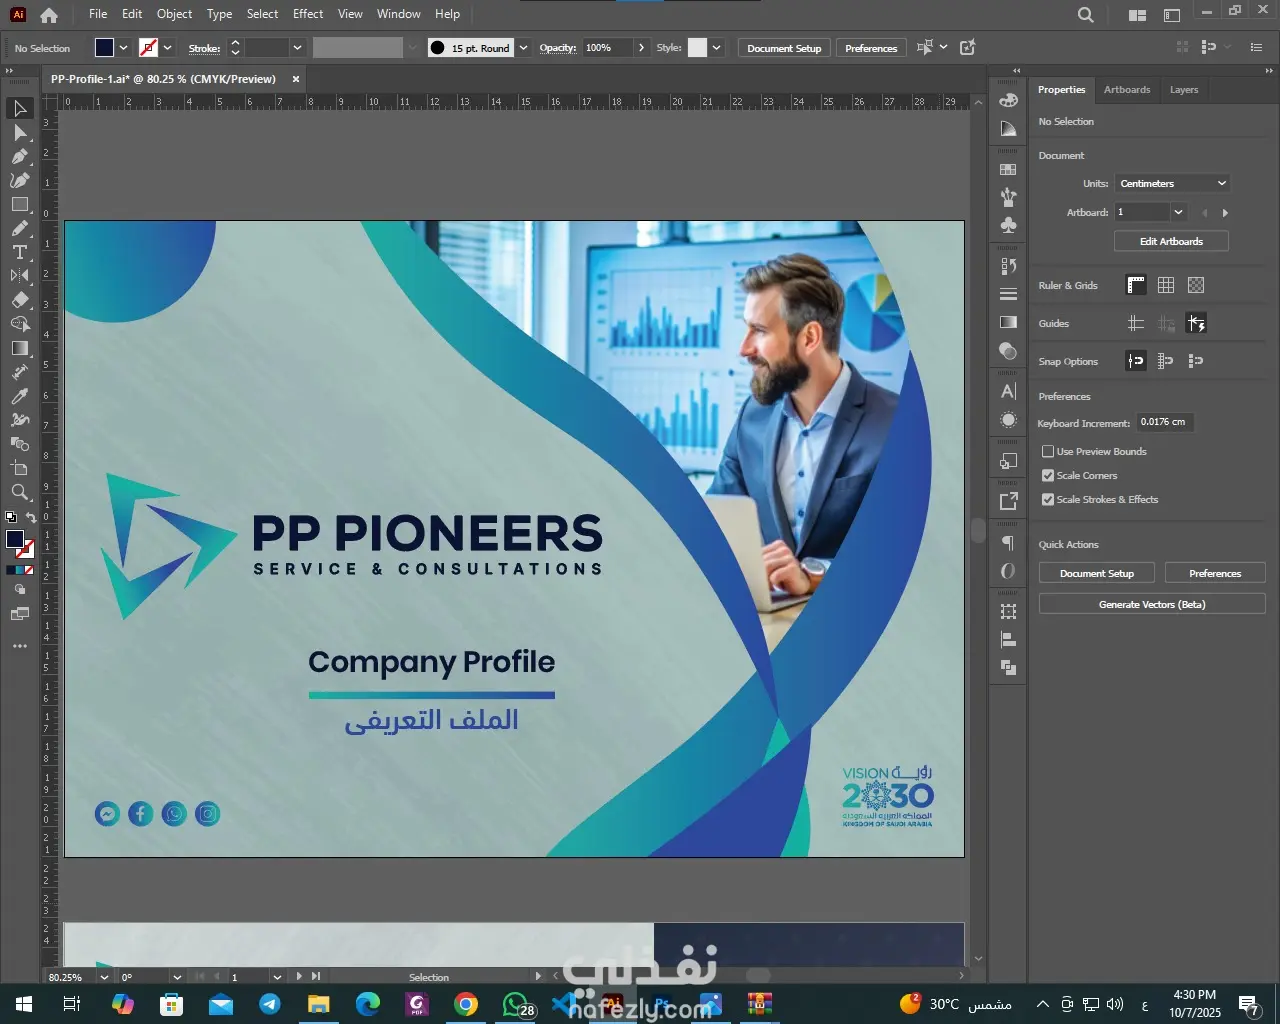Select the Artboard tool
This screenshot has width=1280, height=1024.
[x=20, y=468]
